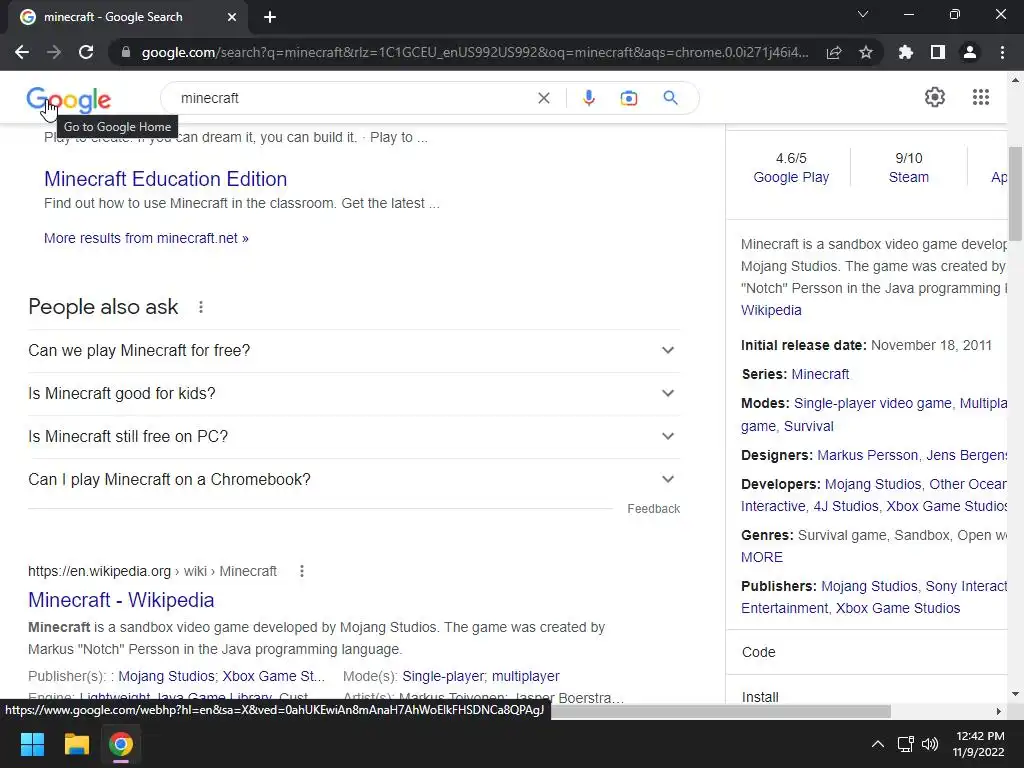Click 'More results from minecraft.net' link
This screenshot has width=1024, height=768.
pyautogui.click(x=146, y=238)
